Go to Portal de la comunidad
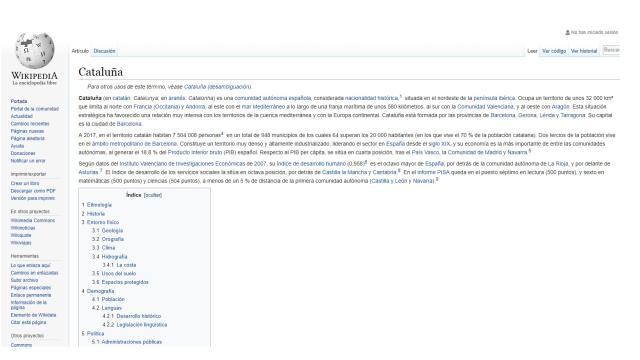This screenshot has width=640, height=360. [x=35, y=109]
